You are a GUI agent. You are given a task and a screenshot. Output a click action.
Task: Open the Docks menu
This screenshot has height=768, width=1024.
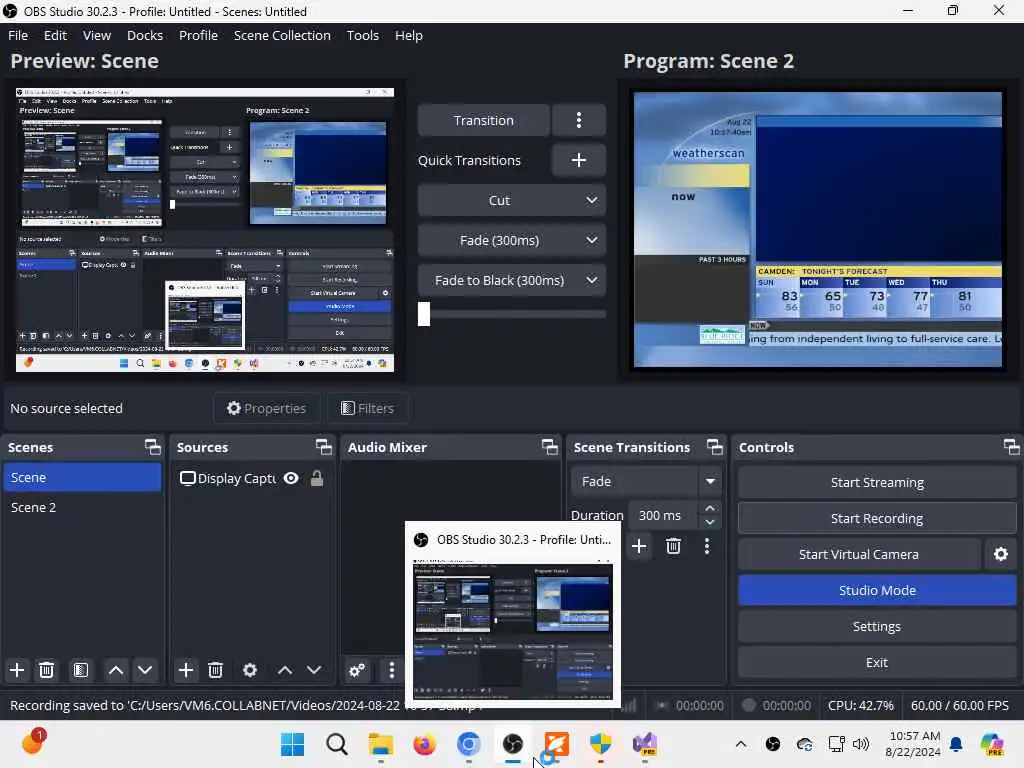click(144, 35)
